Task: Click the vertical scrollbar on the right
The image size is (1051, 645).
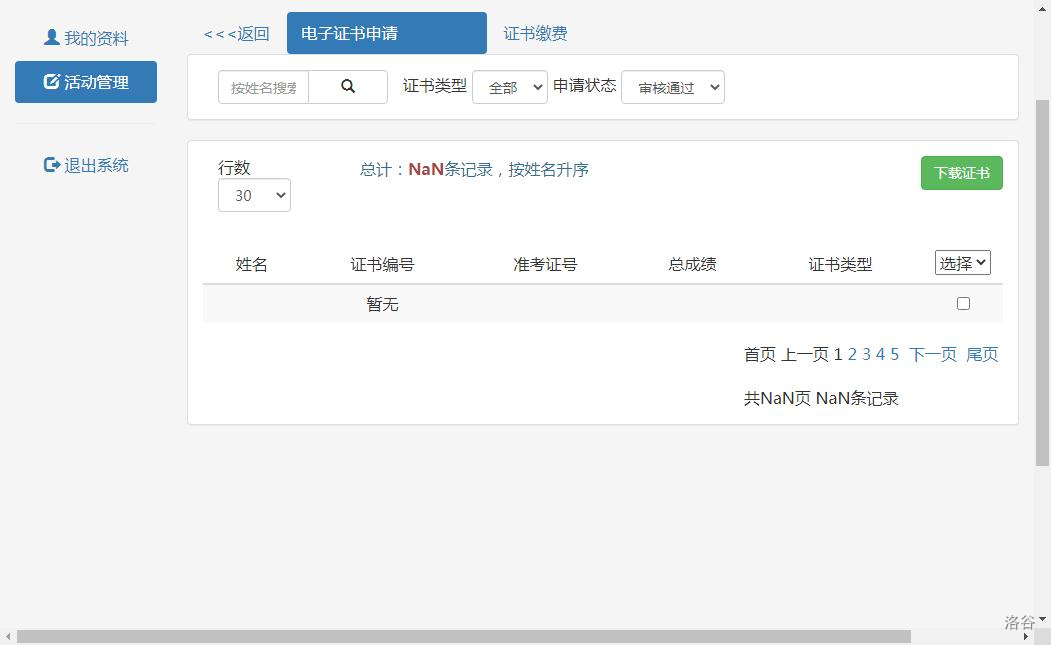Action: (1042, 282)
